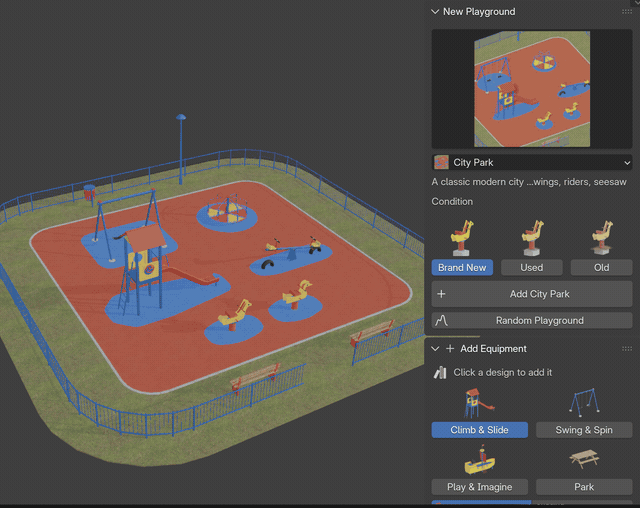Click the Swing & Spin swing icon
The height and width of the screenshot is (508, 640).
point(584,403)
